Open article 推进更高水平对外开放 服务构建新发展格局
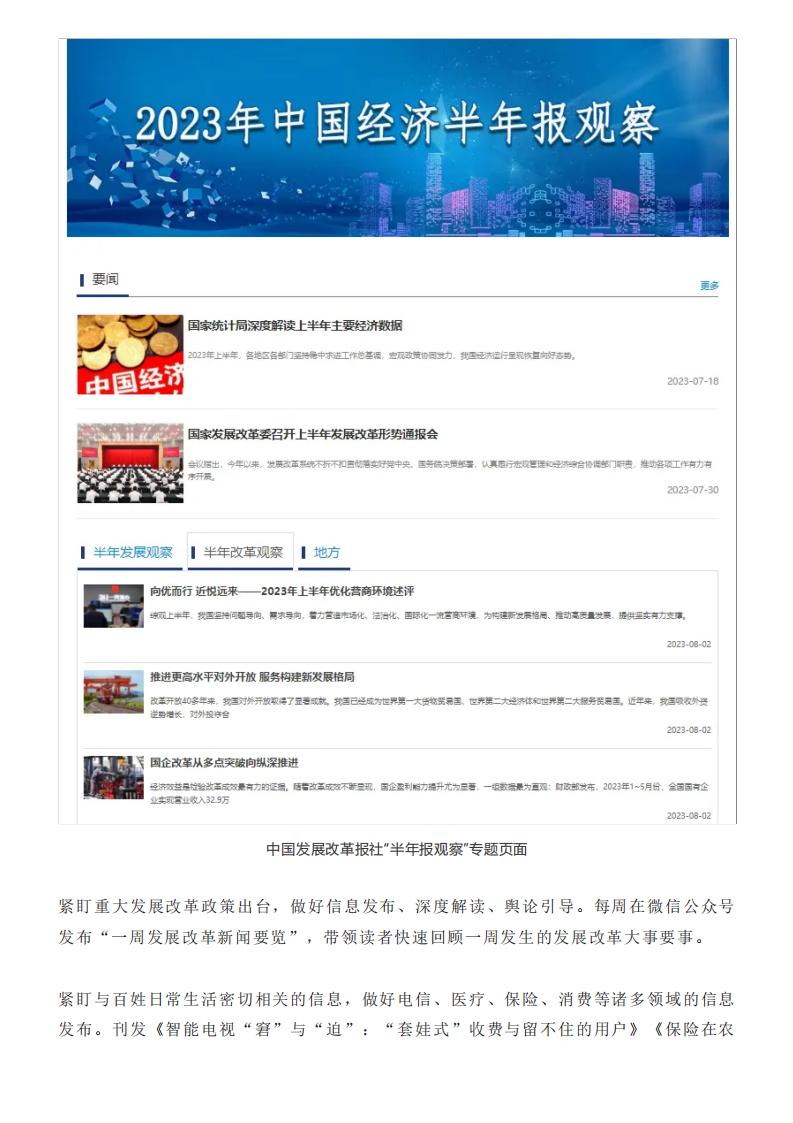Viewport: 793px width, 1123px height. click(x=252, y=677)
